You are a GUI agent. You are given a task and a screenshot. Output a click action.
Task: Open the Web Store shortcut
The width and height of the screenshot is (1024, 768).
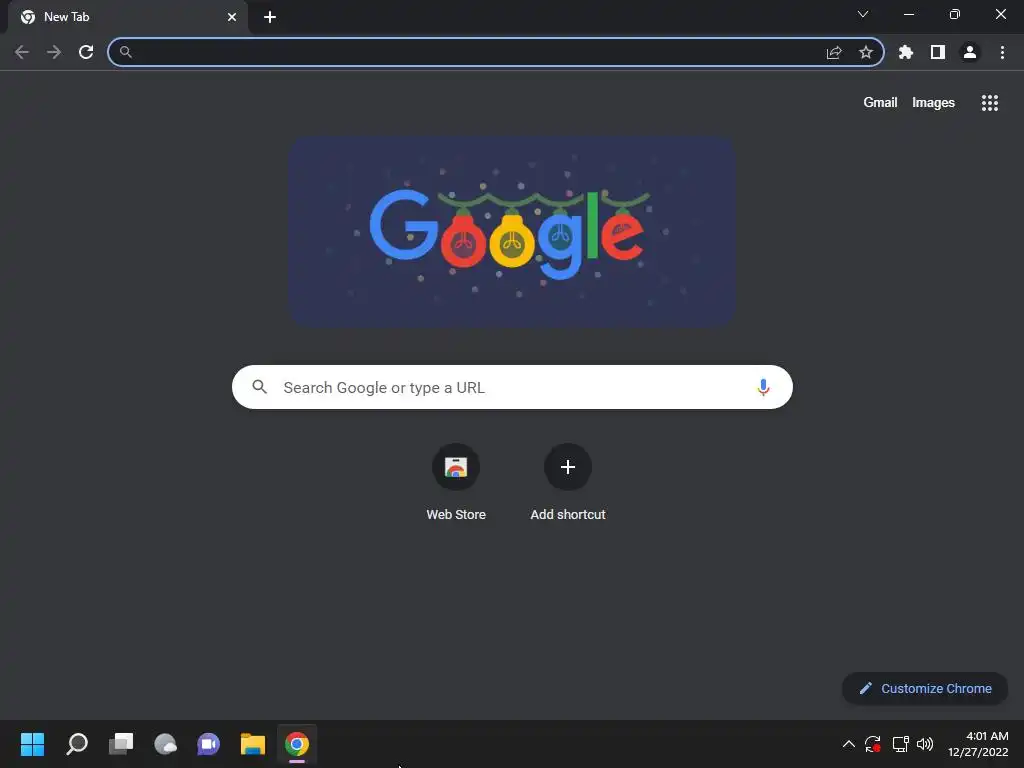point(456,483)
